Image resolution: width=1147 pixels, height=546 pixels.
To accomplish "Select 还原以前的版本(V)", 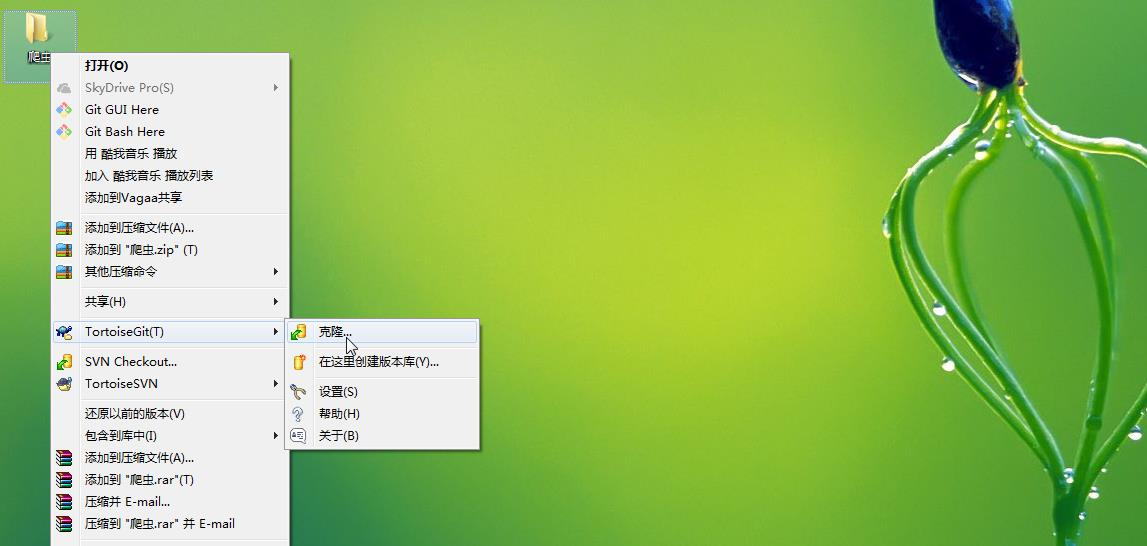I will tap(170, 414).
